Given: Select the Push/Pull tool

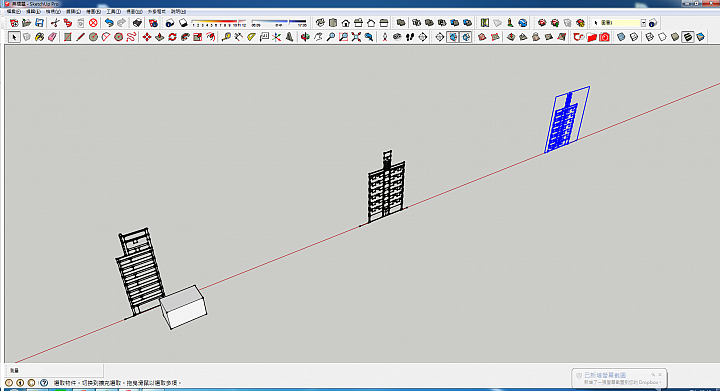Looking at the screenshot, I should [159, 37].
